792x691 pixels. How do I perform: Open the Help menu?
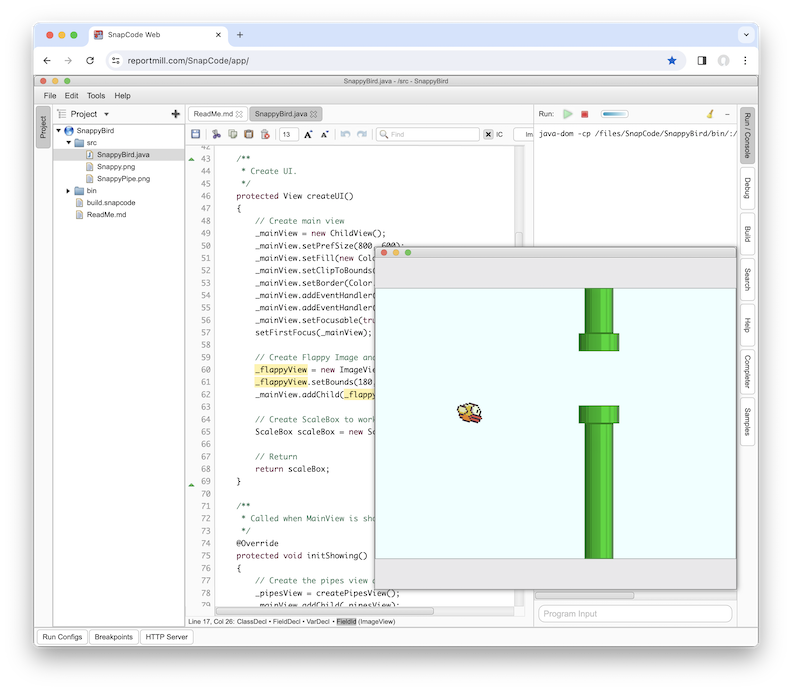click(122, 95)
